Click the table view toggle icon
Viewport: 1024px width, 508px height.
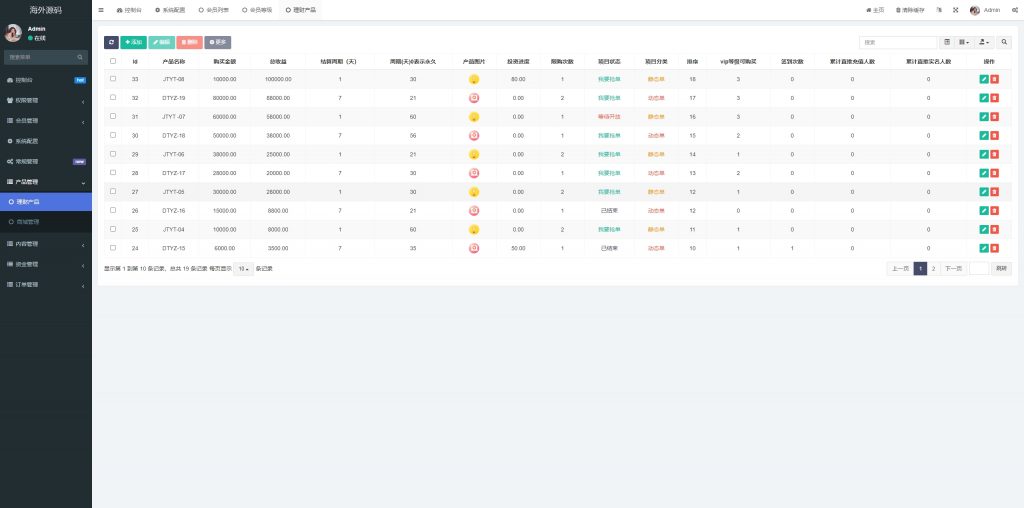[x=947, y=42]
